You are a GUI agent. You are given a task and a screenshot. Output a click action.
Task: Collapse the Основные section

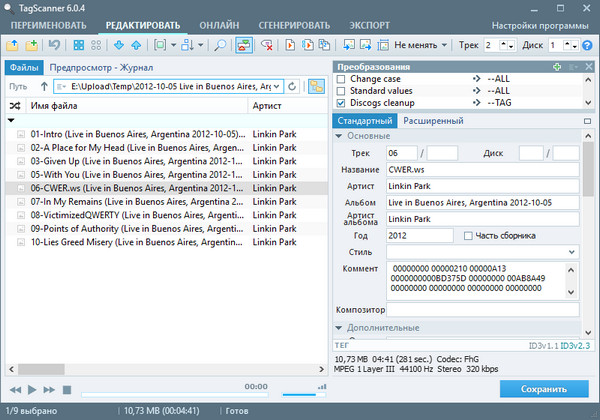338,136
